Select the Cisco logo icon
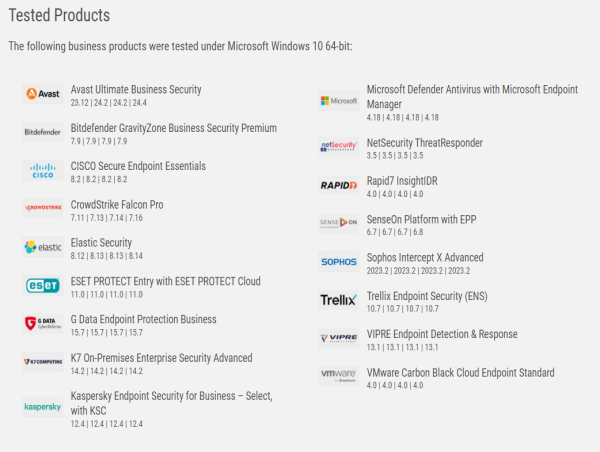600x452 pixels. point(42,170)
